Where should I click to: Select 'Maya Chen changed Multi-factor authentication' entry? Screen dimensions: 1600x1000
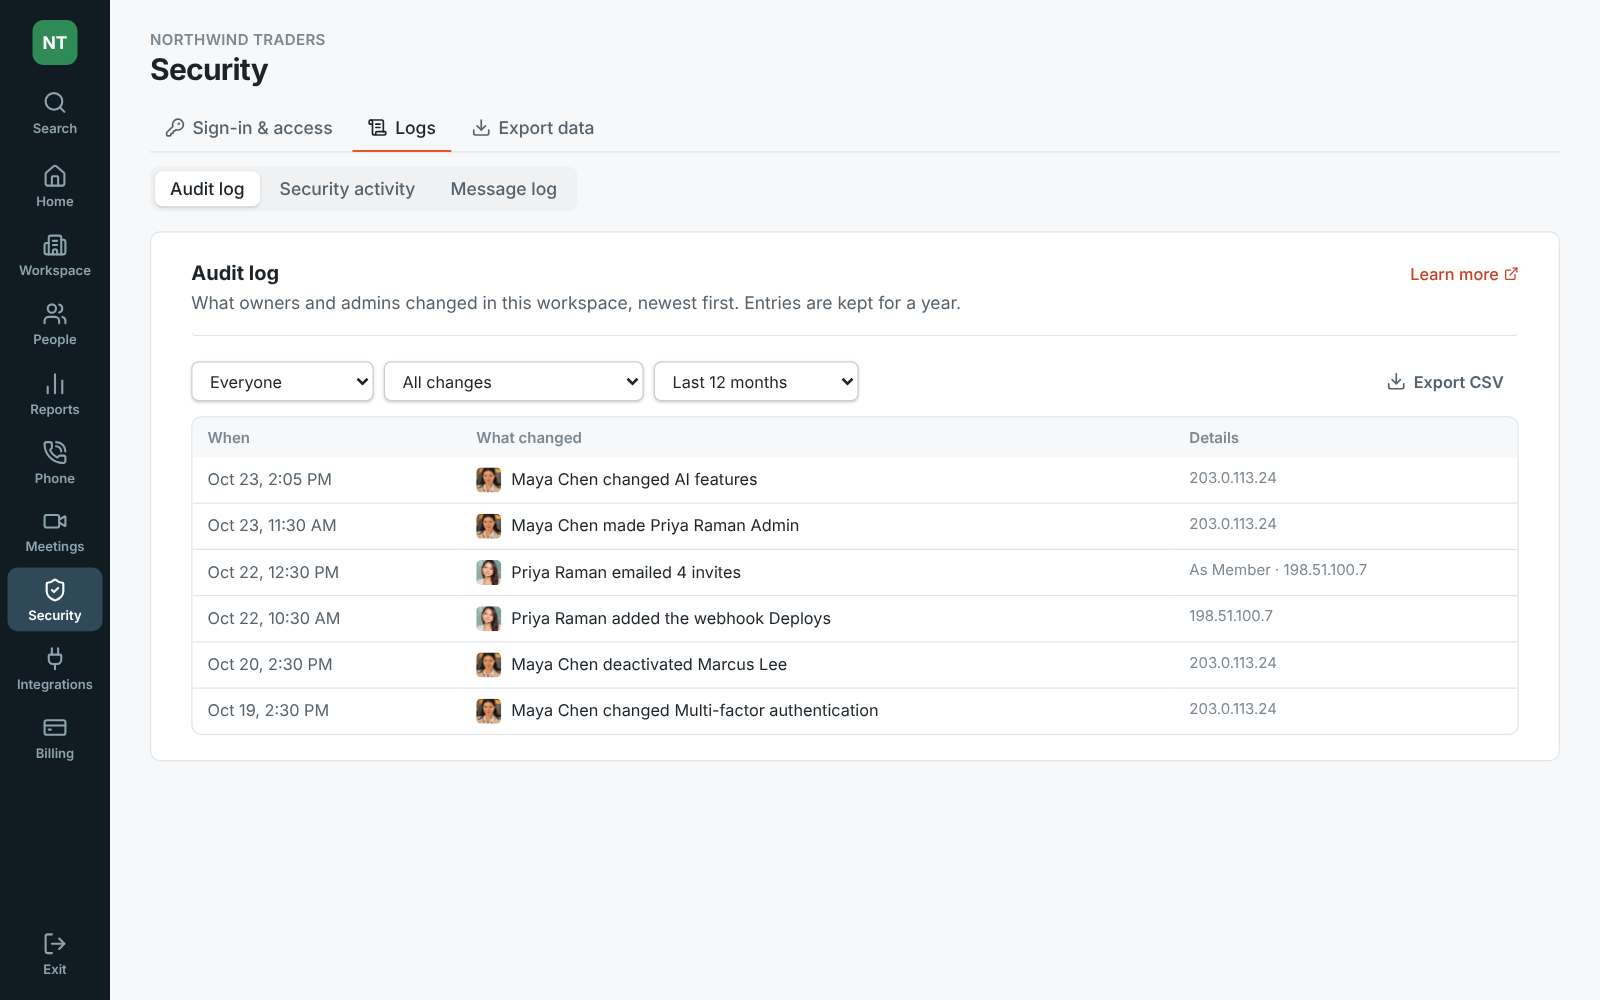tap(855, 711)
